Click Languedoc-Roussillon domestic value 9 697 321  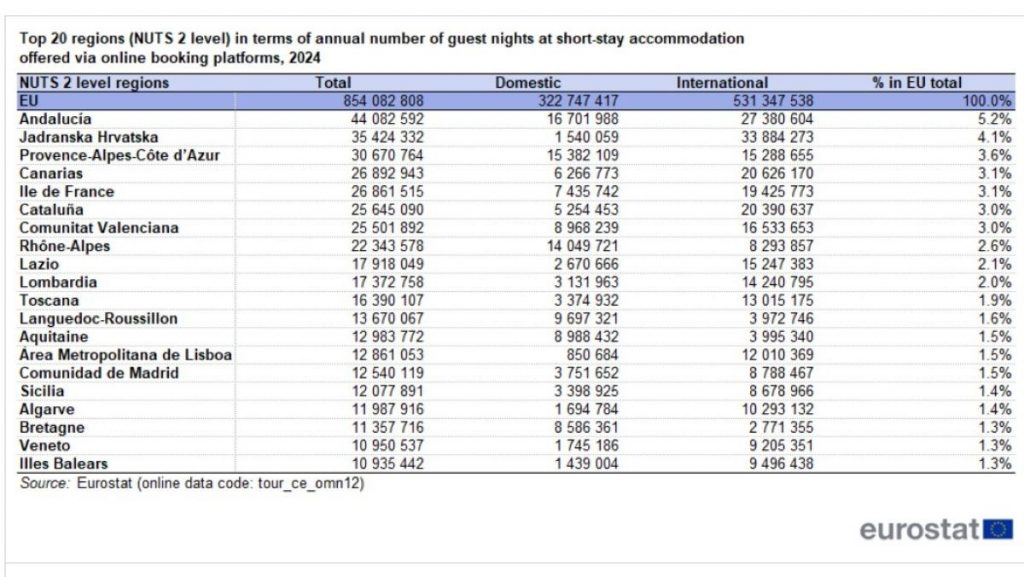[586, 319]
